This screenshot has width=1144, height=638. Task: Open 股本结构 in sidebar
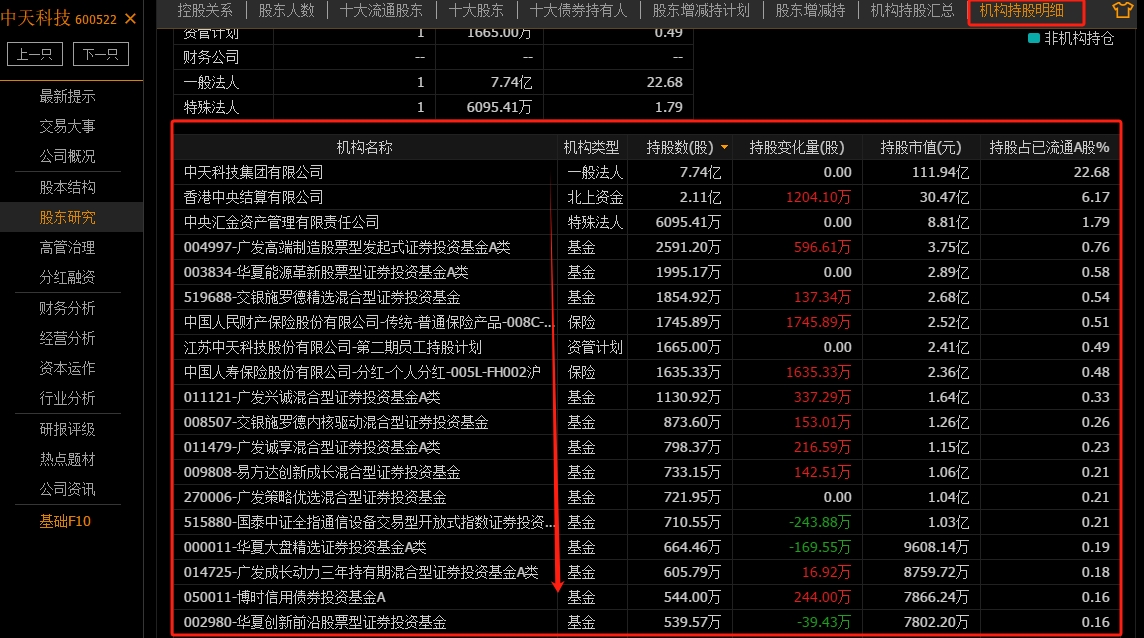(67, 188)
